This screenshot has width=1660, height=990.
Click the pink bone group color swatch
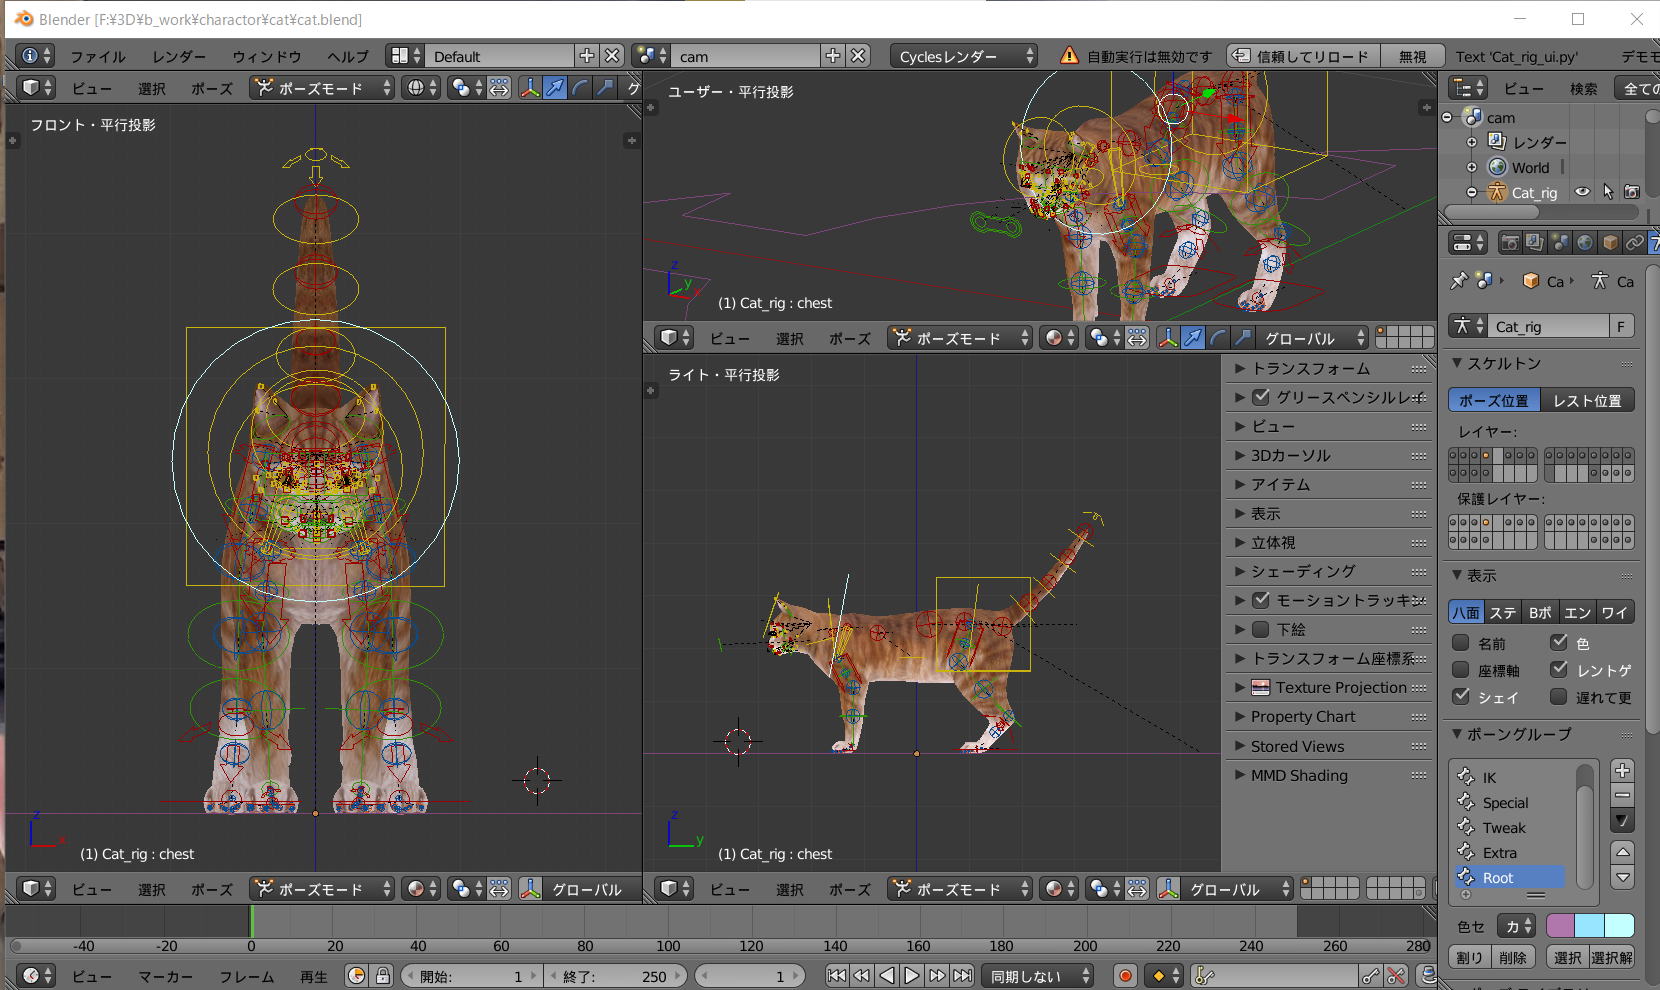(x=1560, y=926)
